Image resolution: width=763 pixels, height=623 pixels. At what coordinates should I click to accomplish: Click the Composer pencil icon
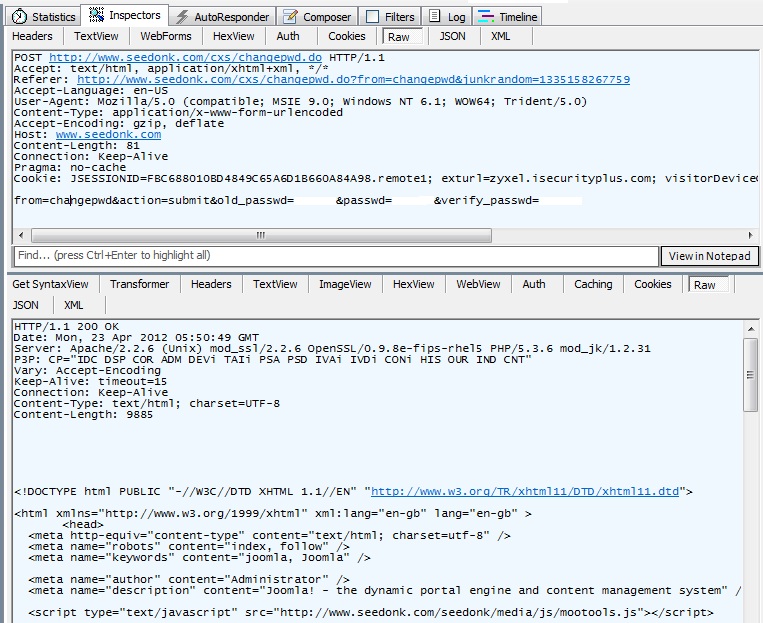pyautogui.click(x=291, y=17)
